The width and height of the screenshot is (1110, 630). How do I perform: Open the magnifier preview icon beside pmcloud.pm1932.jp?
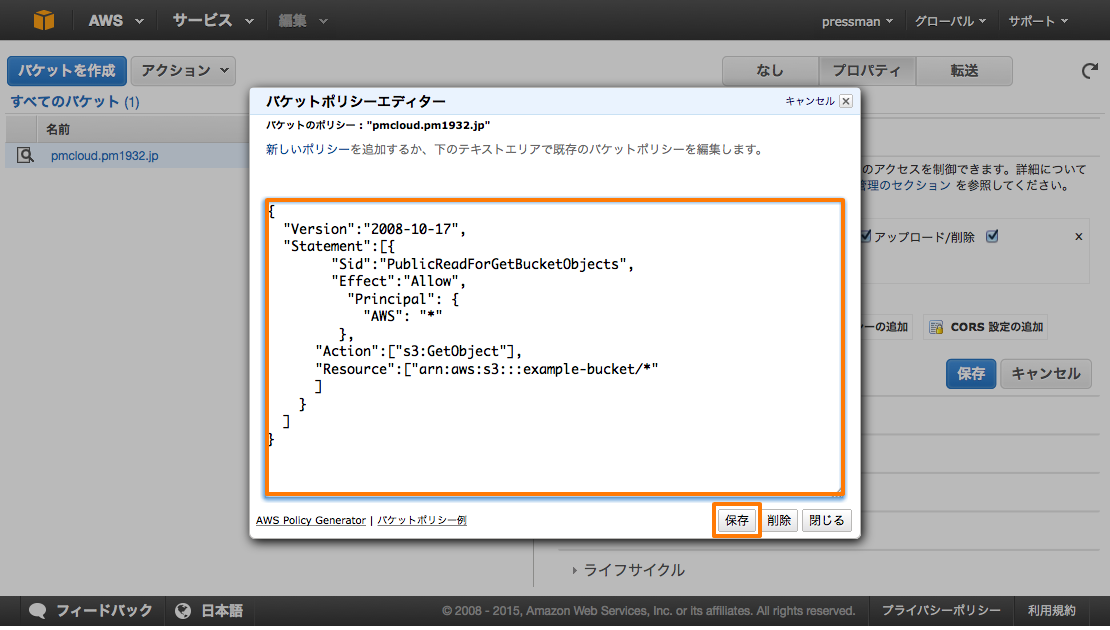(23, 156)
